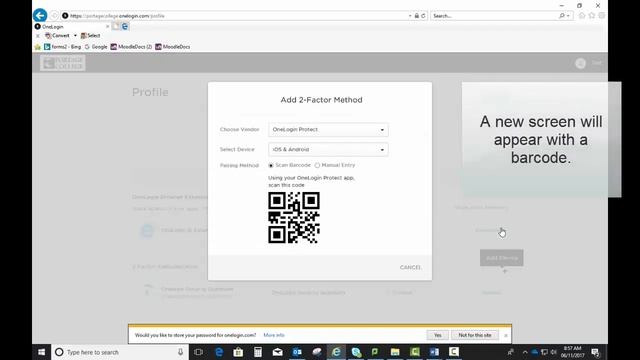
Task: Click the Portage College logo
Action: pos(63,63)
